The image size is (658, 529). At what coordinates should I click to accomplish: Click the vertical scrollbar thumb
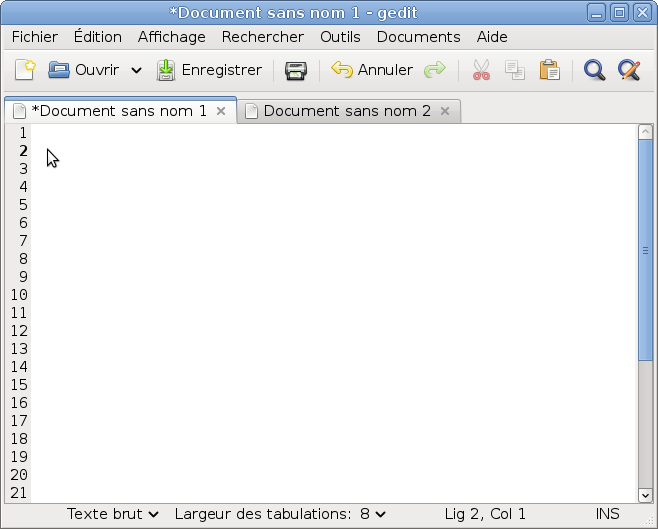coord(645,250)
